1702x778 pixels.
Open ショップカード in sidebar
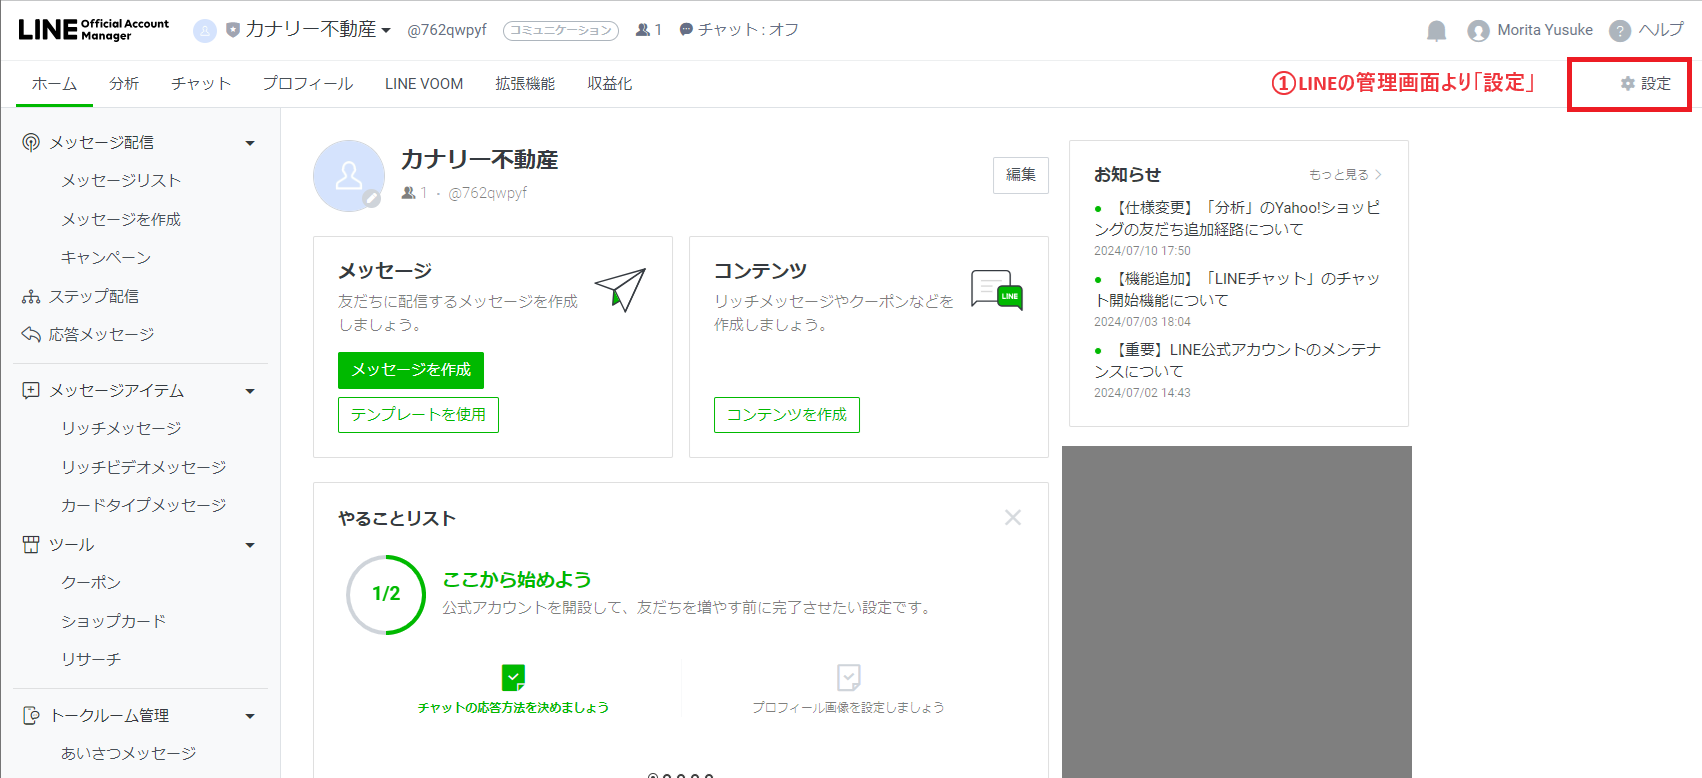[x=114, y=621]
